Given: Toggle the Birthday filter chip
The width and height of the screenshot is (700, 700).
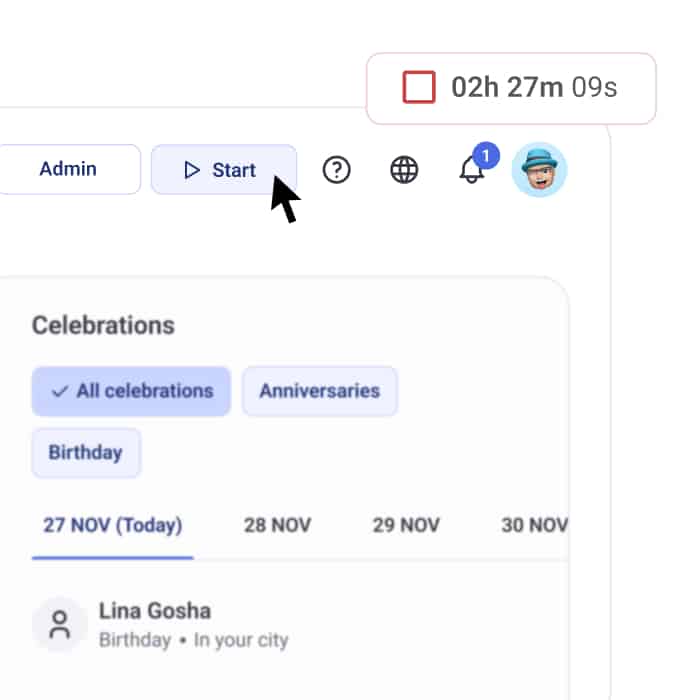Looking at the screenshot, I should pos(86,453).
